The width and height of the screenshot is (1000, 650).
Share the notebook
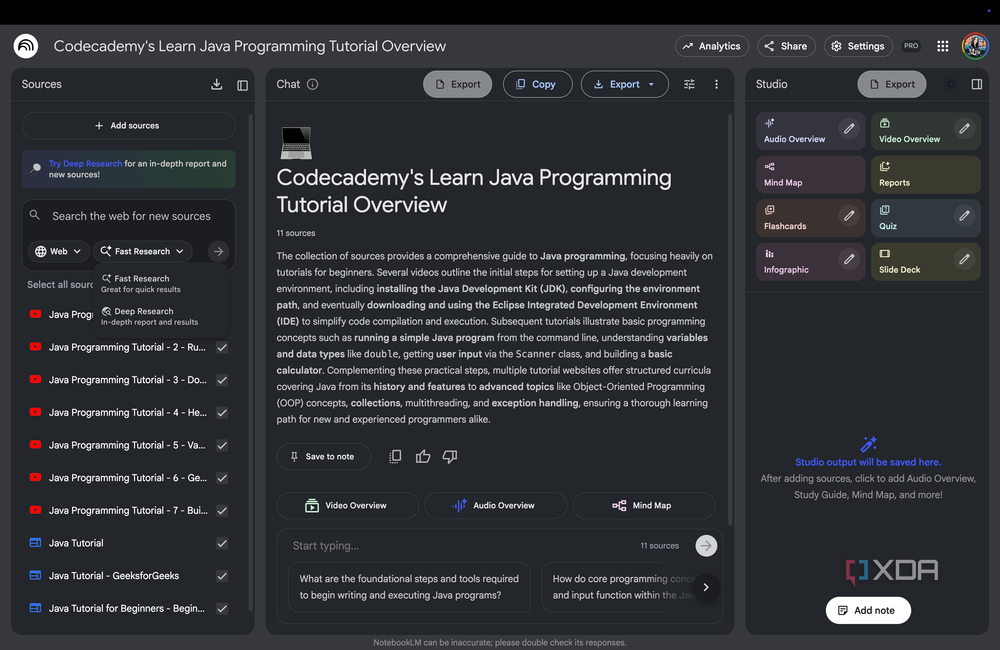click(786, 46)
